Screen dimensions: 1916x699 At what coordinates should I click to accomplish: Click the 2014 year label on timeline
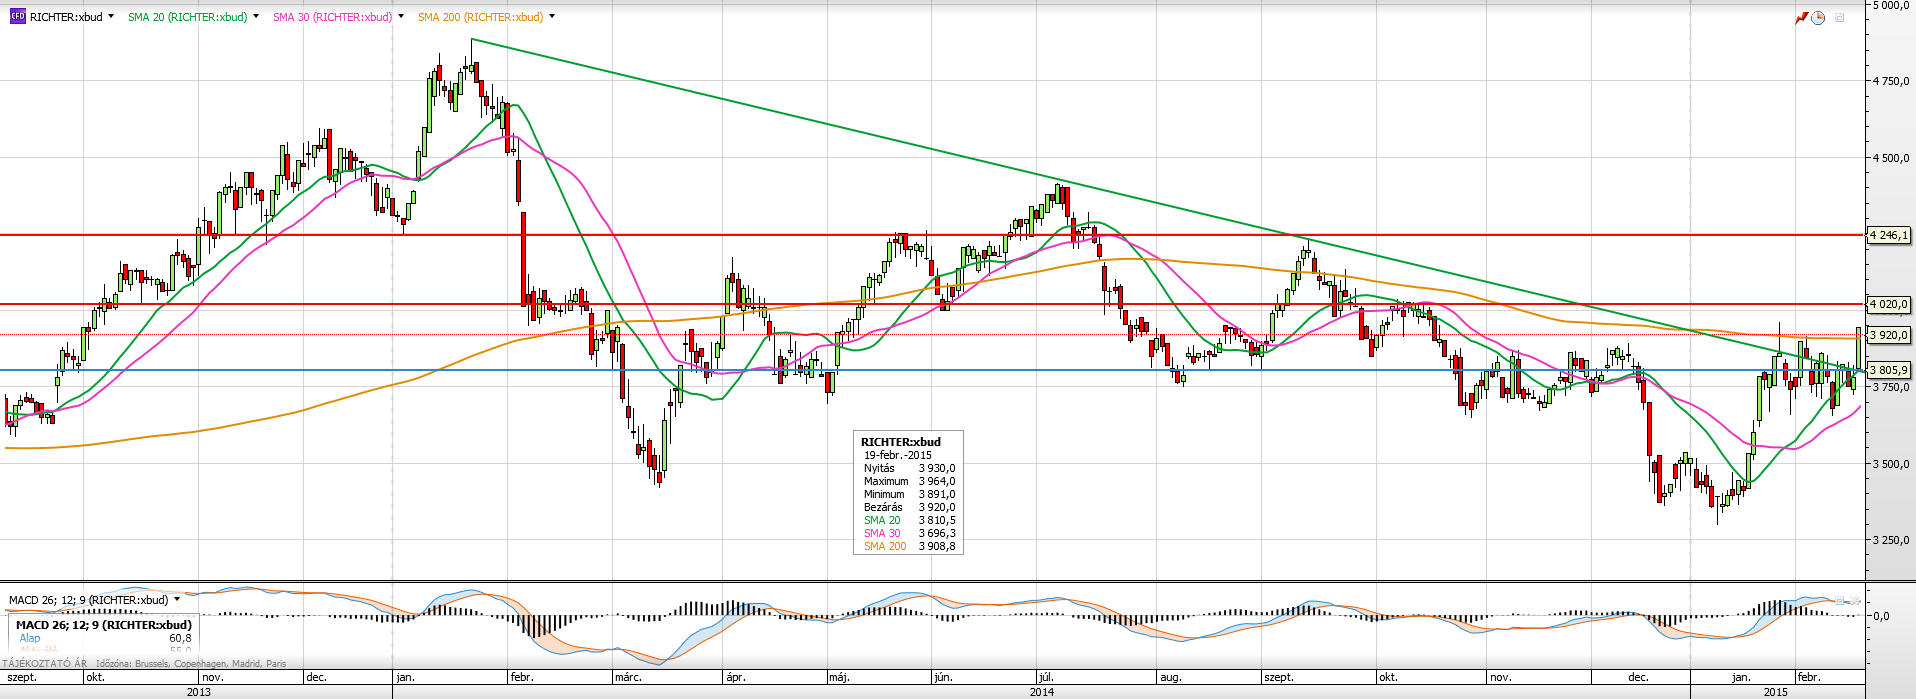(1042, 692)
